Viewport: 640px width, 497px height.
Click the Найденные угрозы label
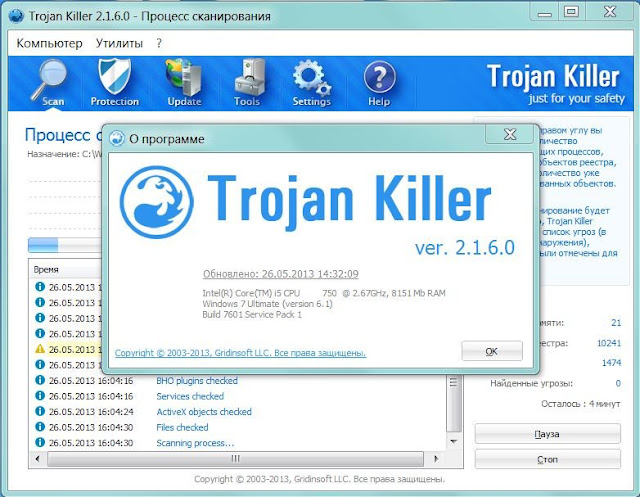[531, 383]
